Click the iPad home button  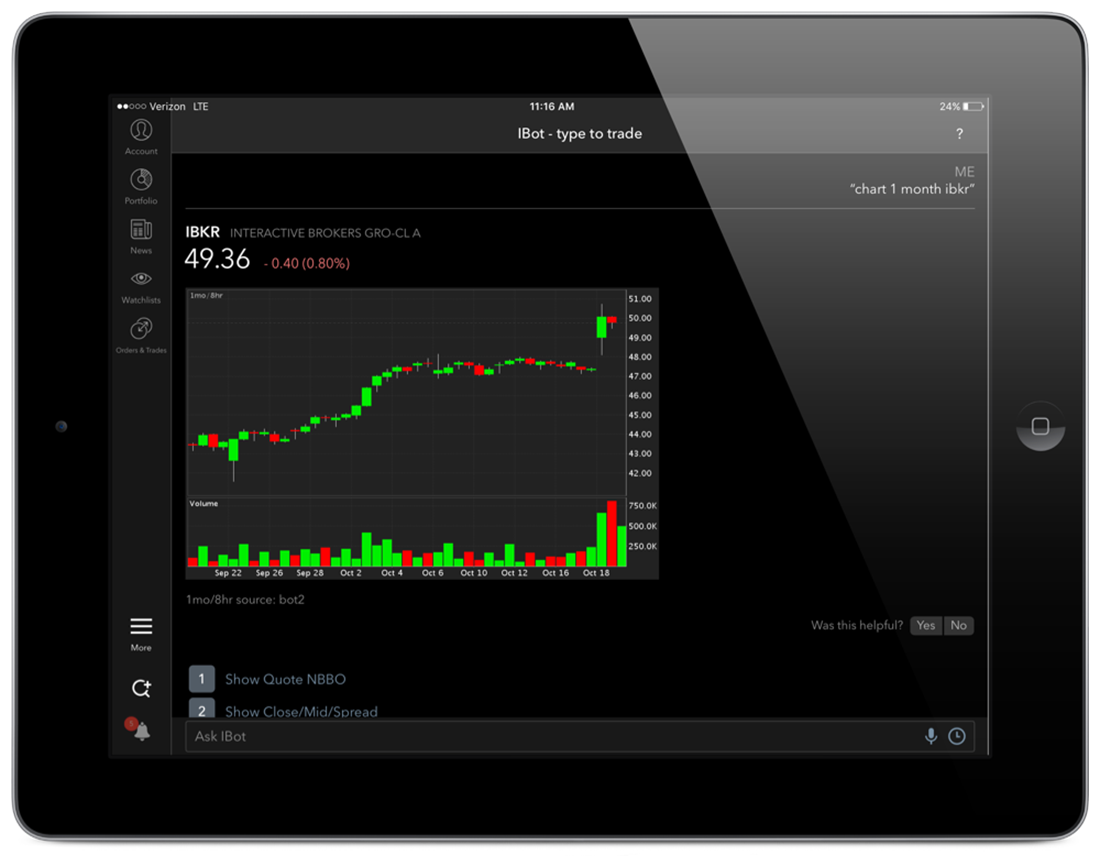1040,426
